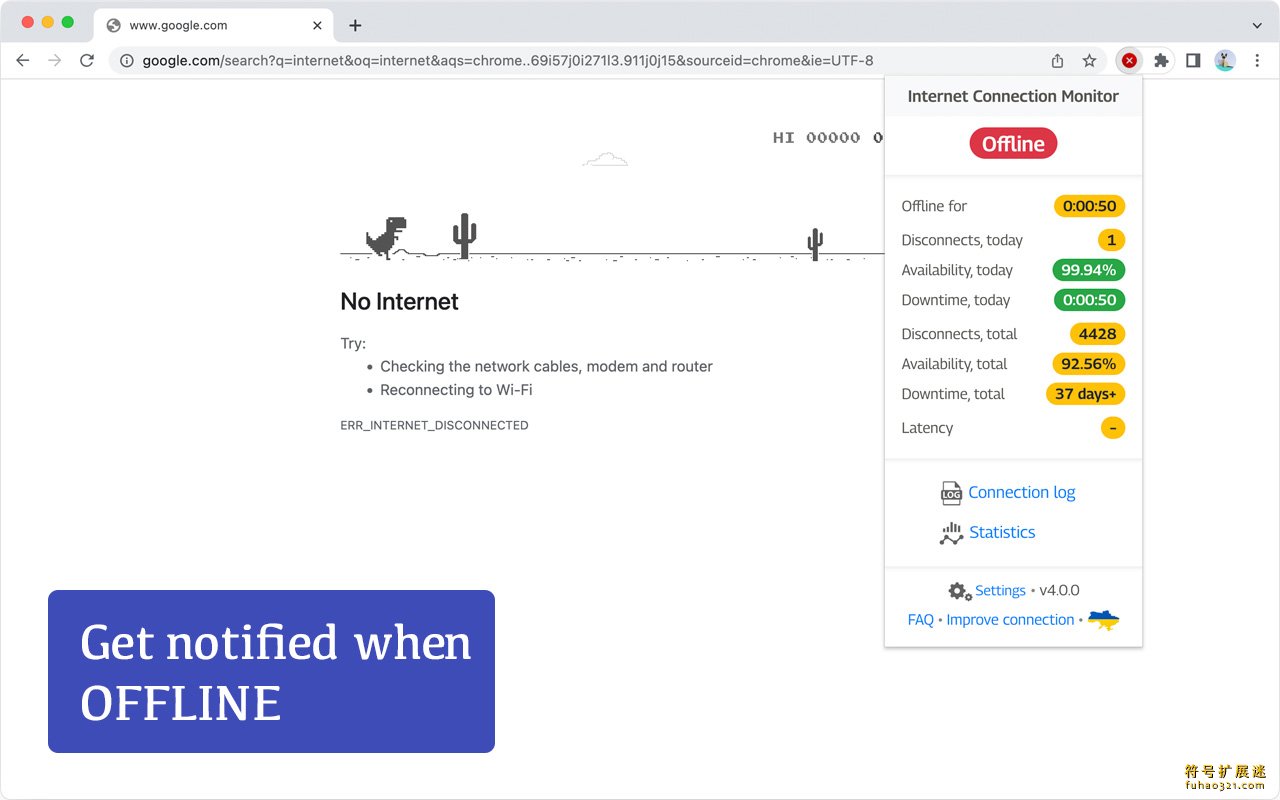Click the browser forward arrow
The width and height of the screenshot is (1280, 800).
(x=55, y=61)
